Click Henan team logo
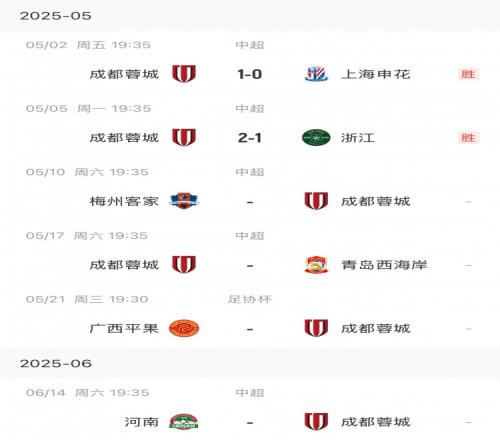This screenshot has width=500, height=440. (x=184, y=422)
